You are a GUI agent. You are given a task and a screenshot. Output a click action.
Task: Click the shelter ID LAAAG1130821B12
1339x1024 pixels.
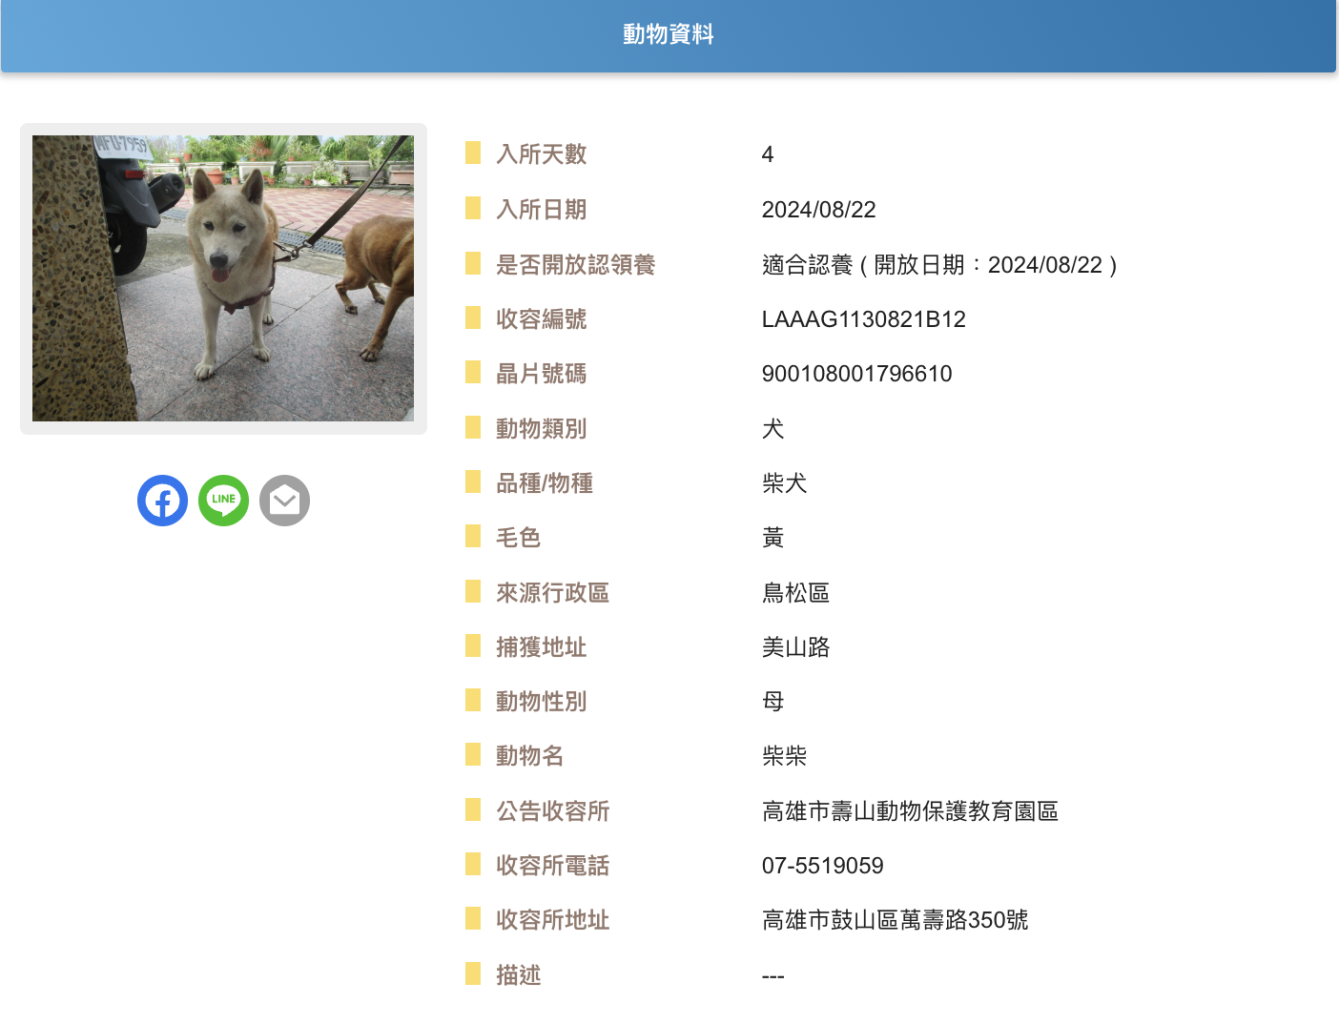[x=863, y=320]
